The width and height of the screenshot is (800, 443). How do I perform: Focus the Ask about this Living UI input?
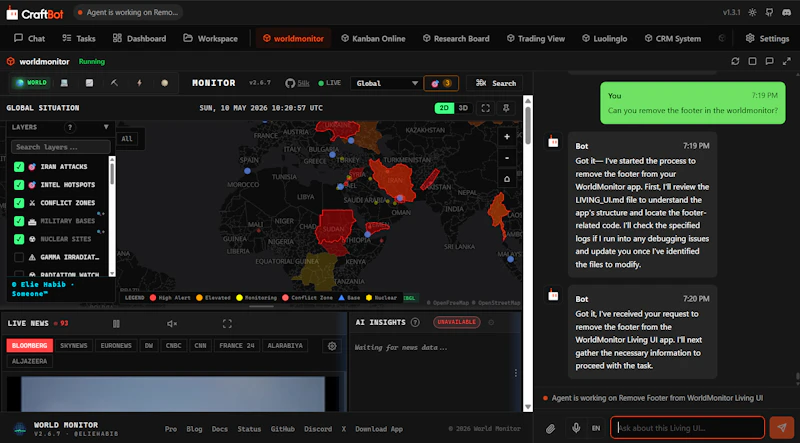[x=687, y=428]
